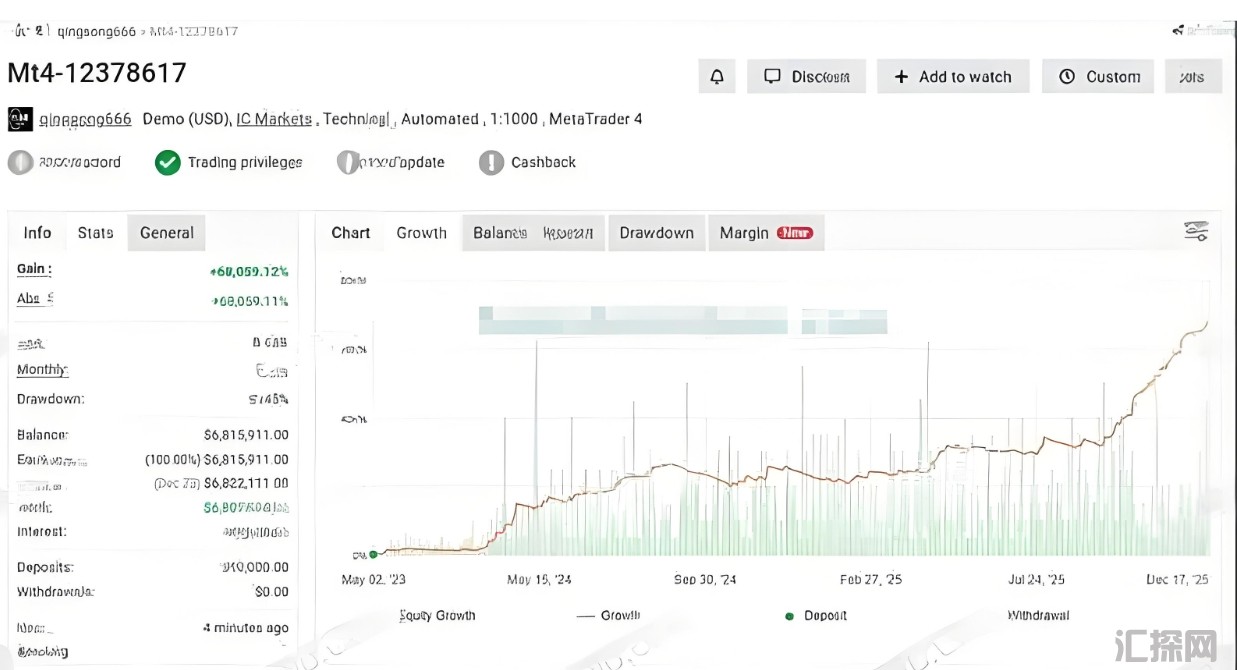Click the track record status icon
Viewport: 1237px width, 670px height.
[x=20, y=162]
